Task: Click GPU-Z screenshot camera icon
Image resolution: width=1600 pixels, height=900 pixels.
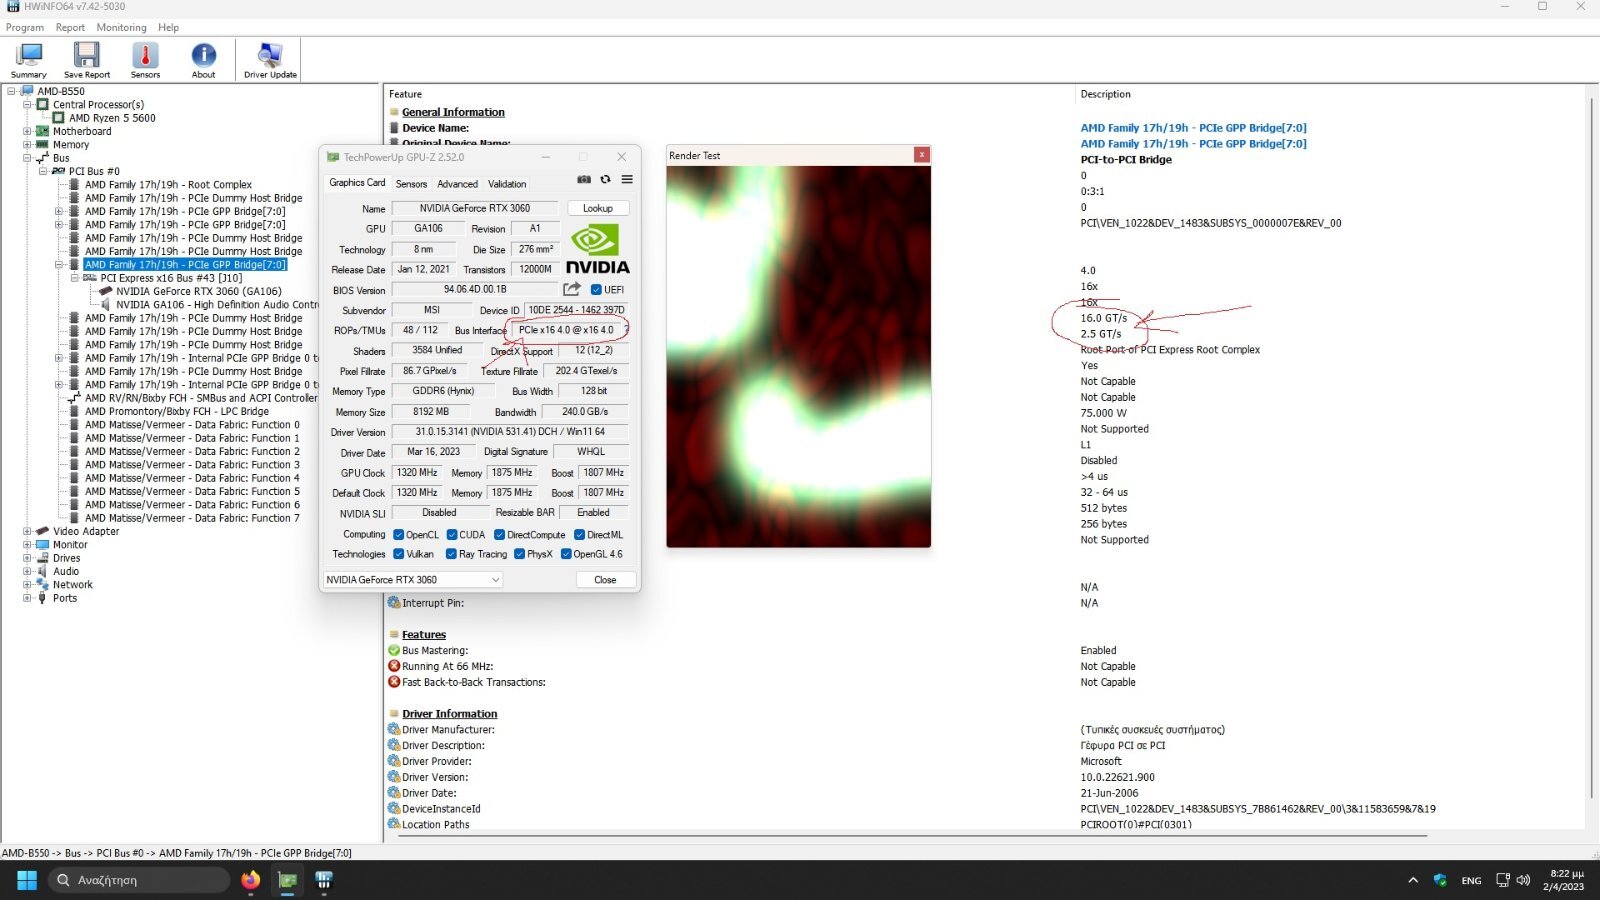Action: (584, 180)
